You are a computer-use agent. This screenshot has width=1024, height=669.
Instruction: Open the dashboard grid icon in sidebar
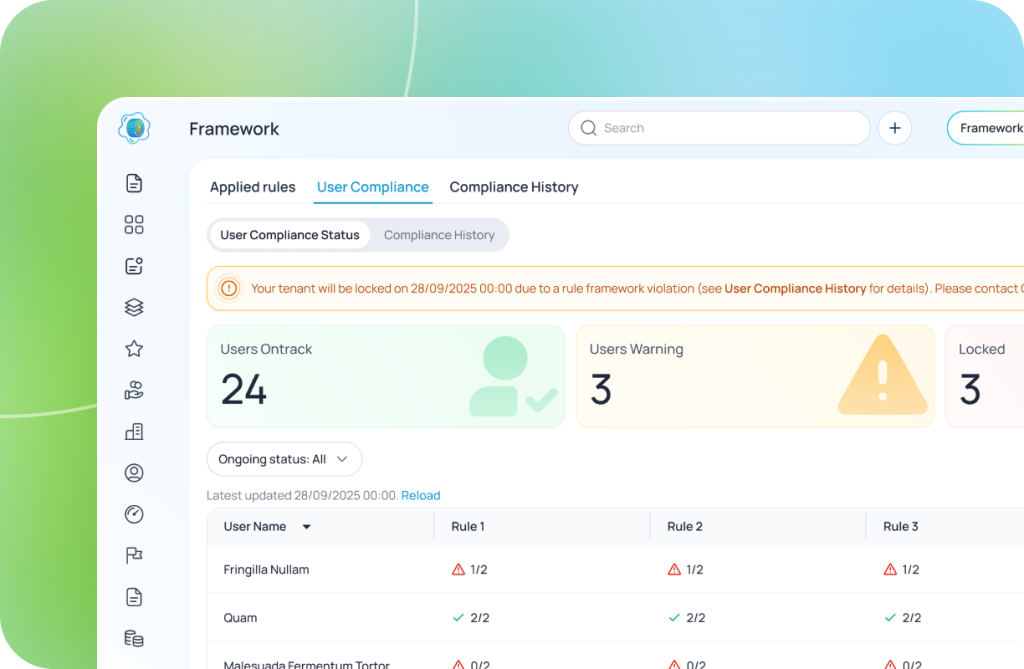pos(134,225)
